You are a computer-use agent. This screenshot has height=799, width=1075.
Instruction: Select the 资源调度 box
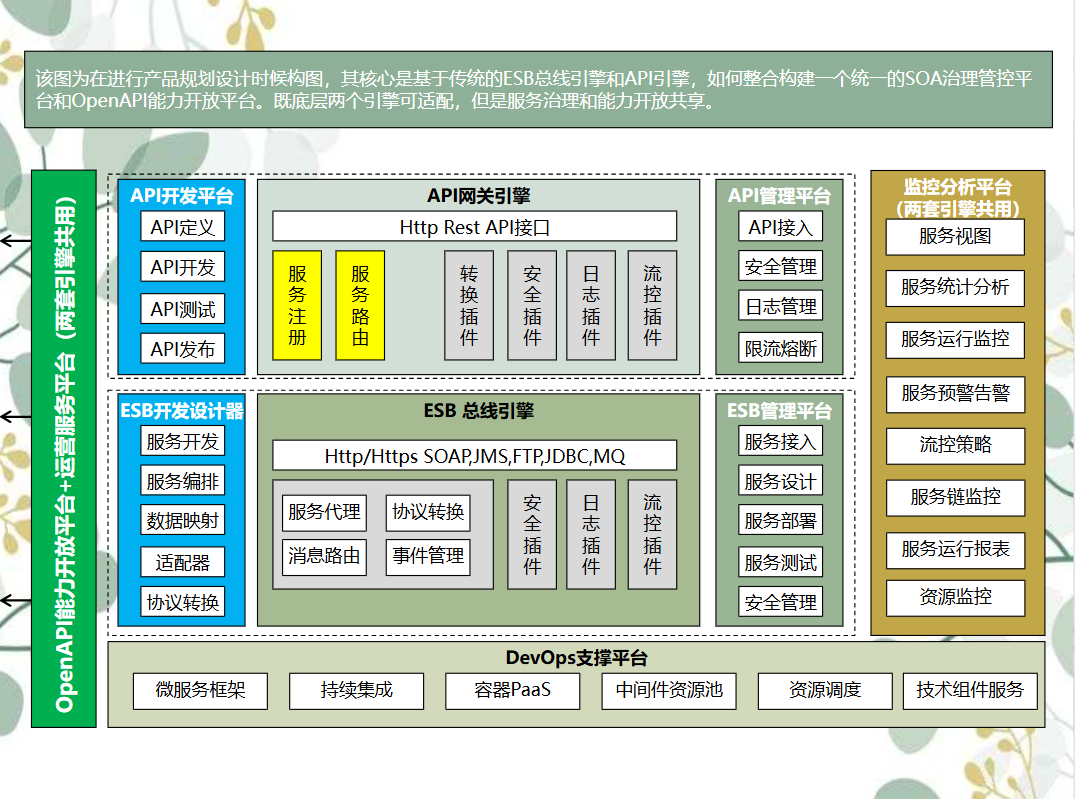[x=825, y=691]
